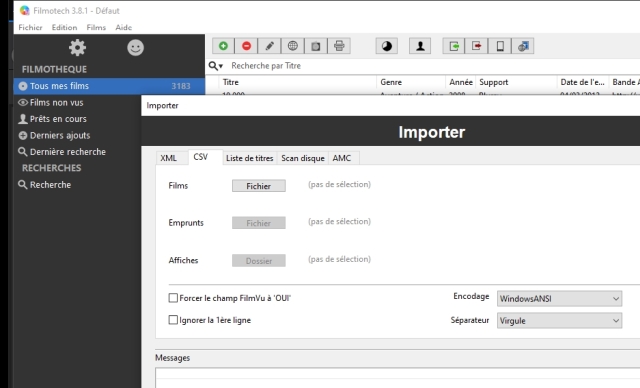Click the last toolbar icon after mobile
This screenshot has height=388, width=640.
point(523,46)
